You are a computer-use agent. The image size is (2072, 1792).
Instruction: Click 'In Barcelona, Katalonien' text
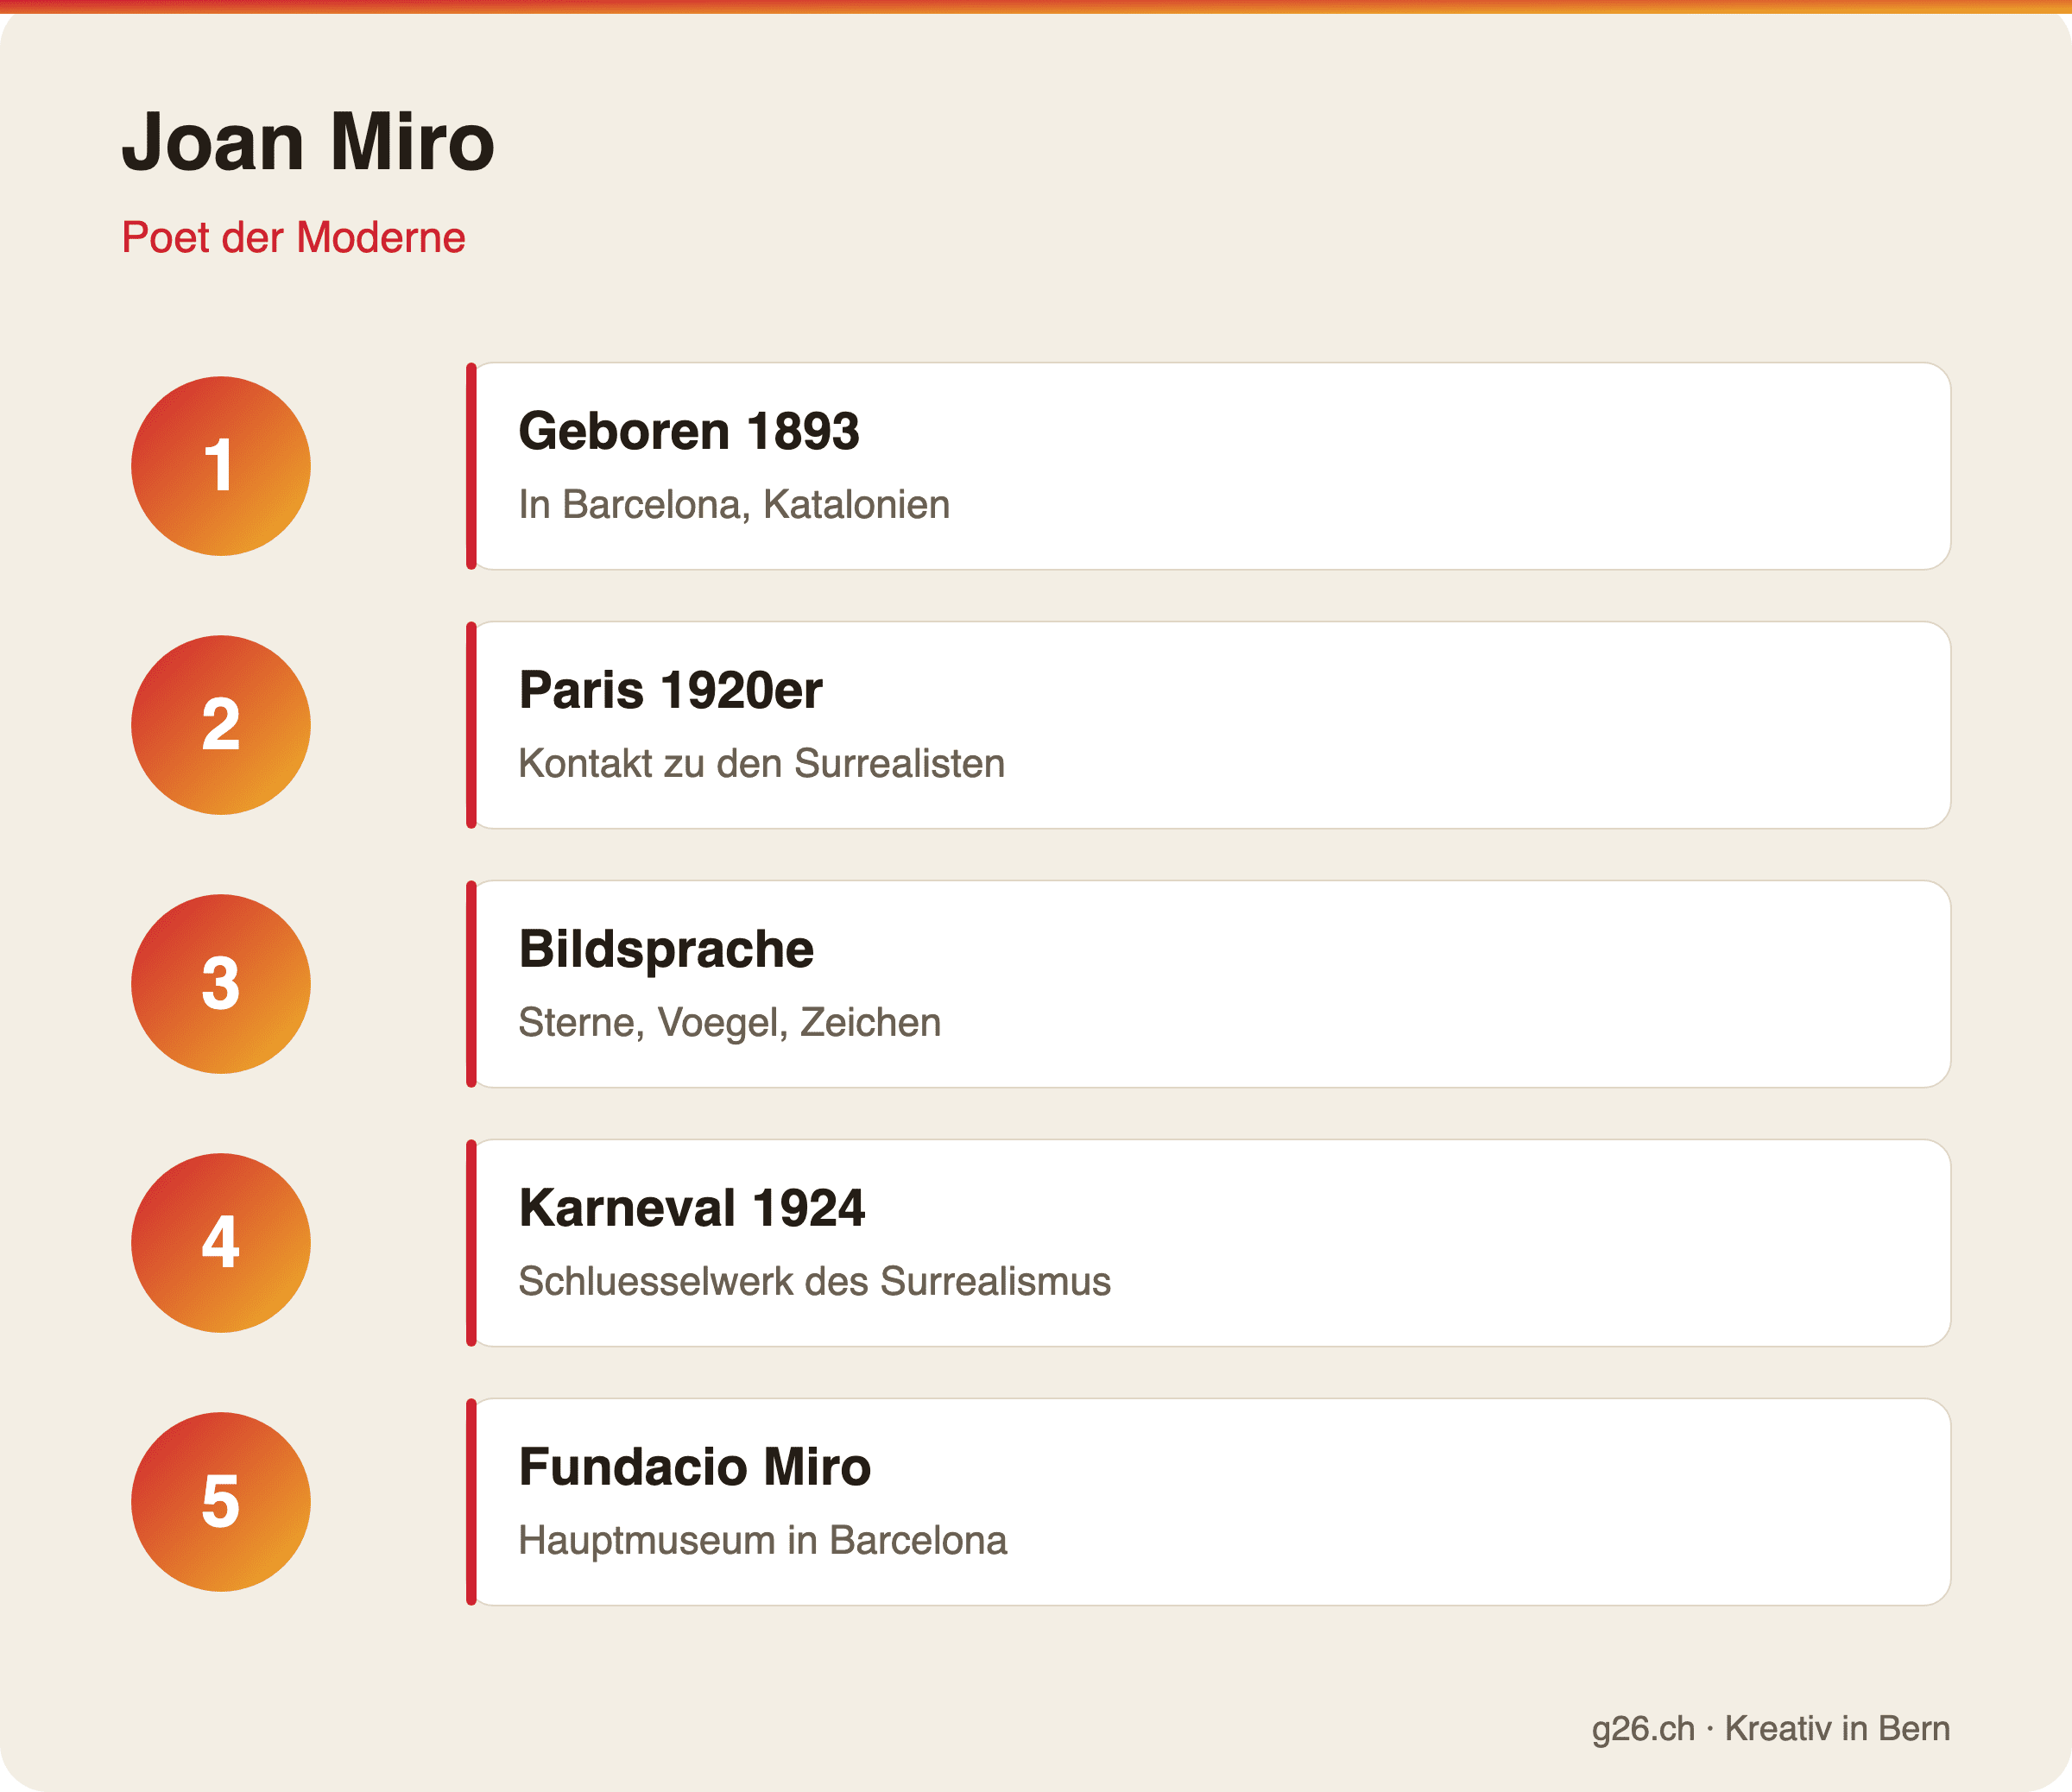point(734,504)
